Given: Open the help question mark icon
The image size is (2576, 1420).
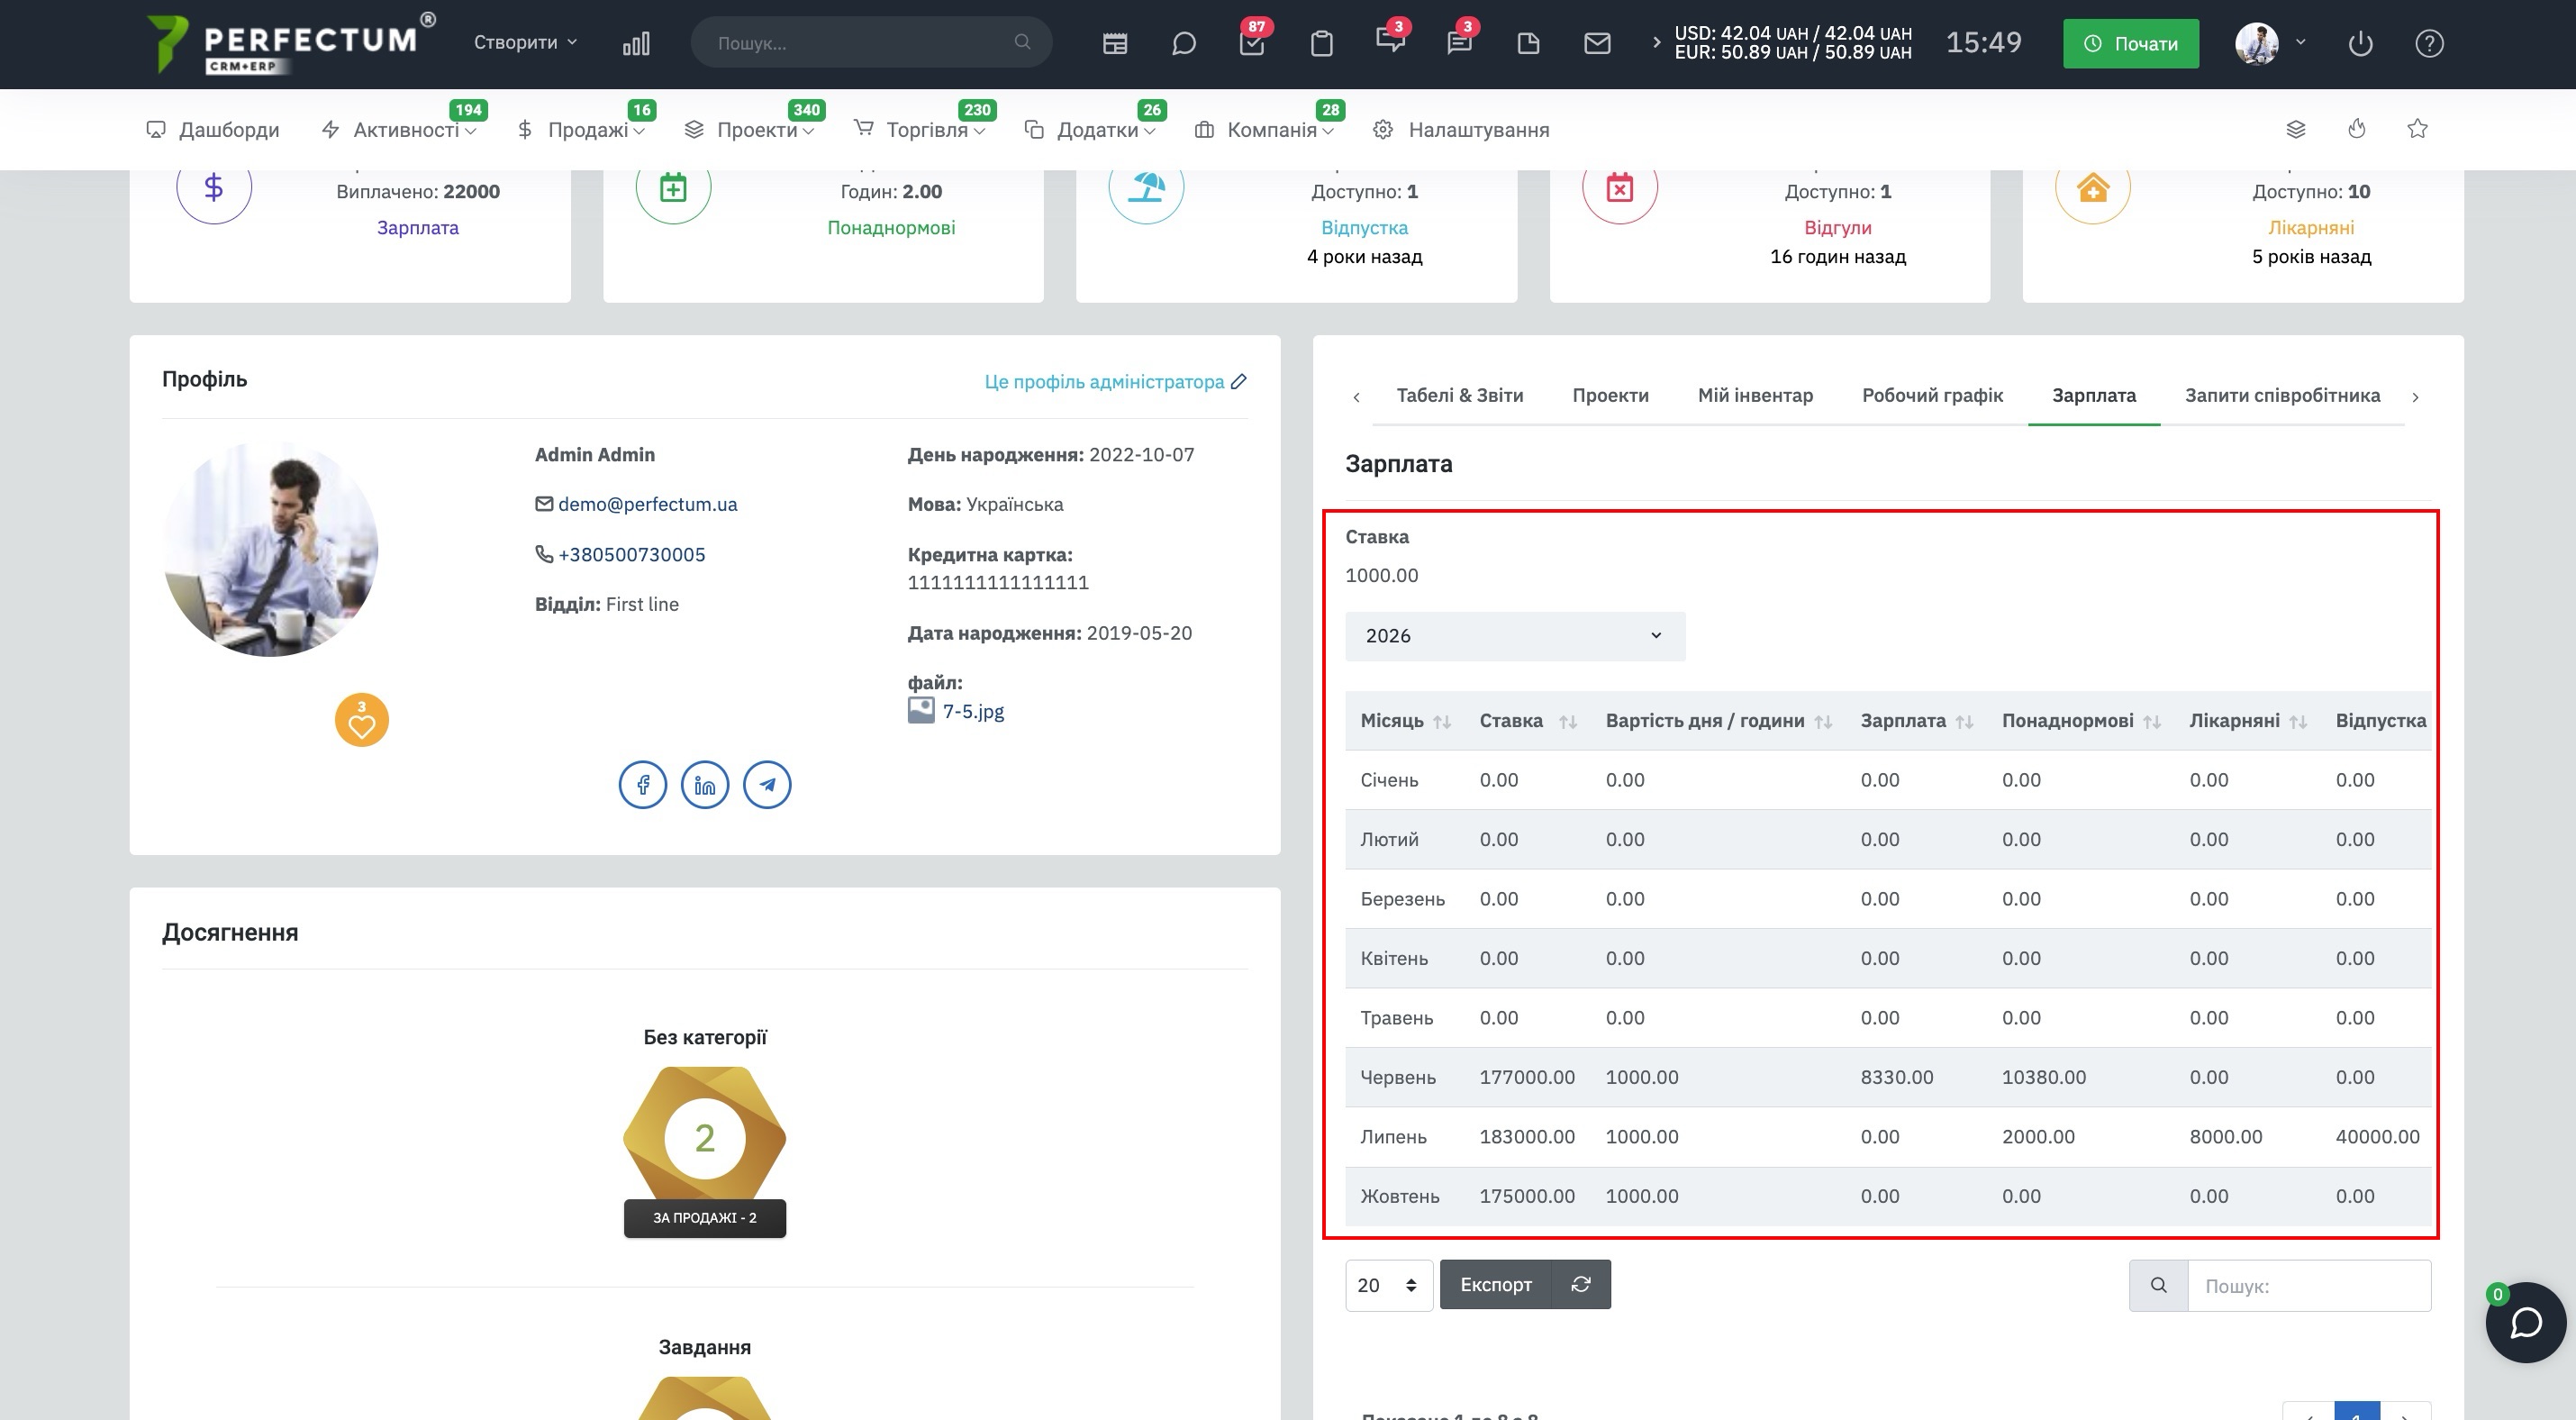Looking at the screenshot, I should coord(2429,43).
